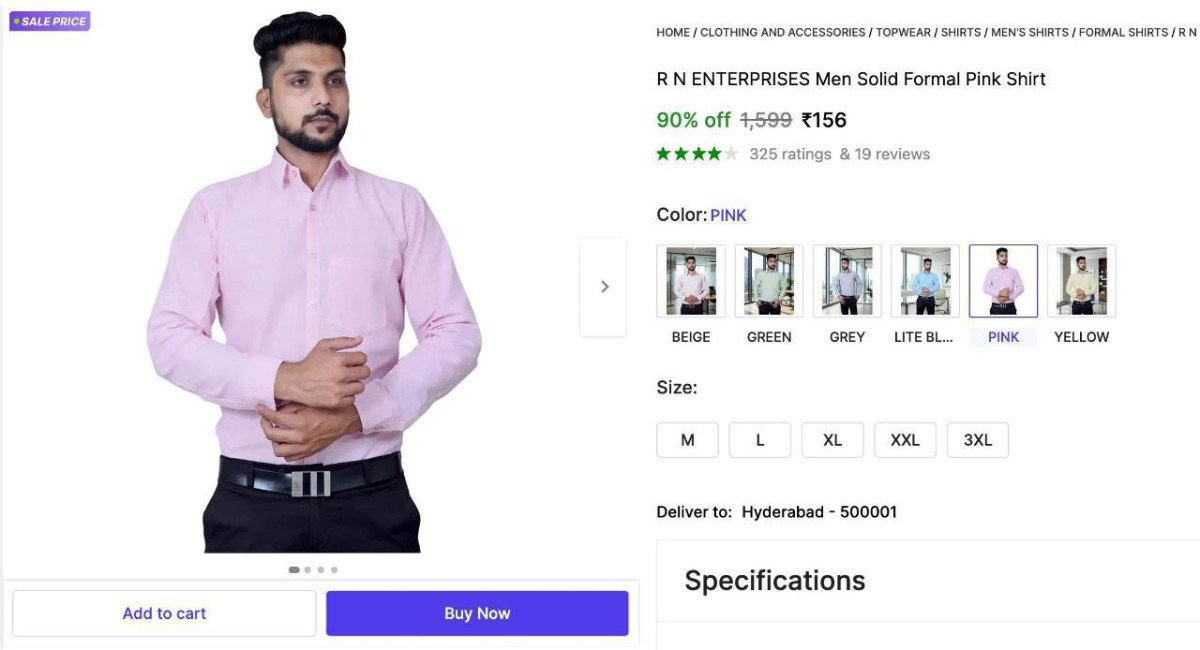Select the Beige color swatch thumbnail

point(691,281)
